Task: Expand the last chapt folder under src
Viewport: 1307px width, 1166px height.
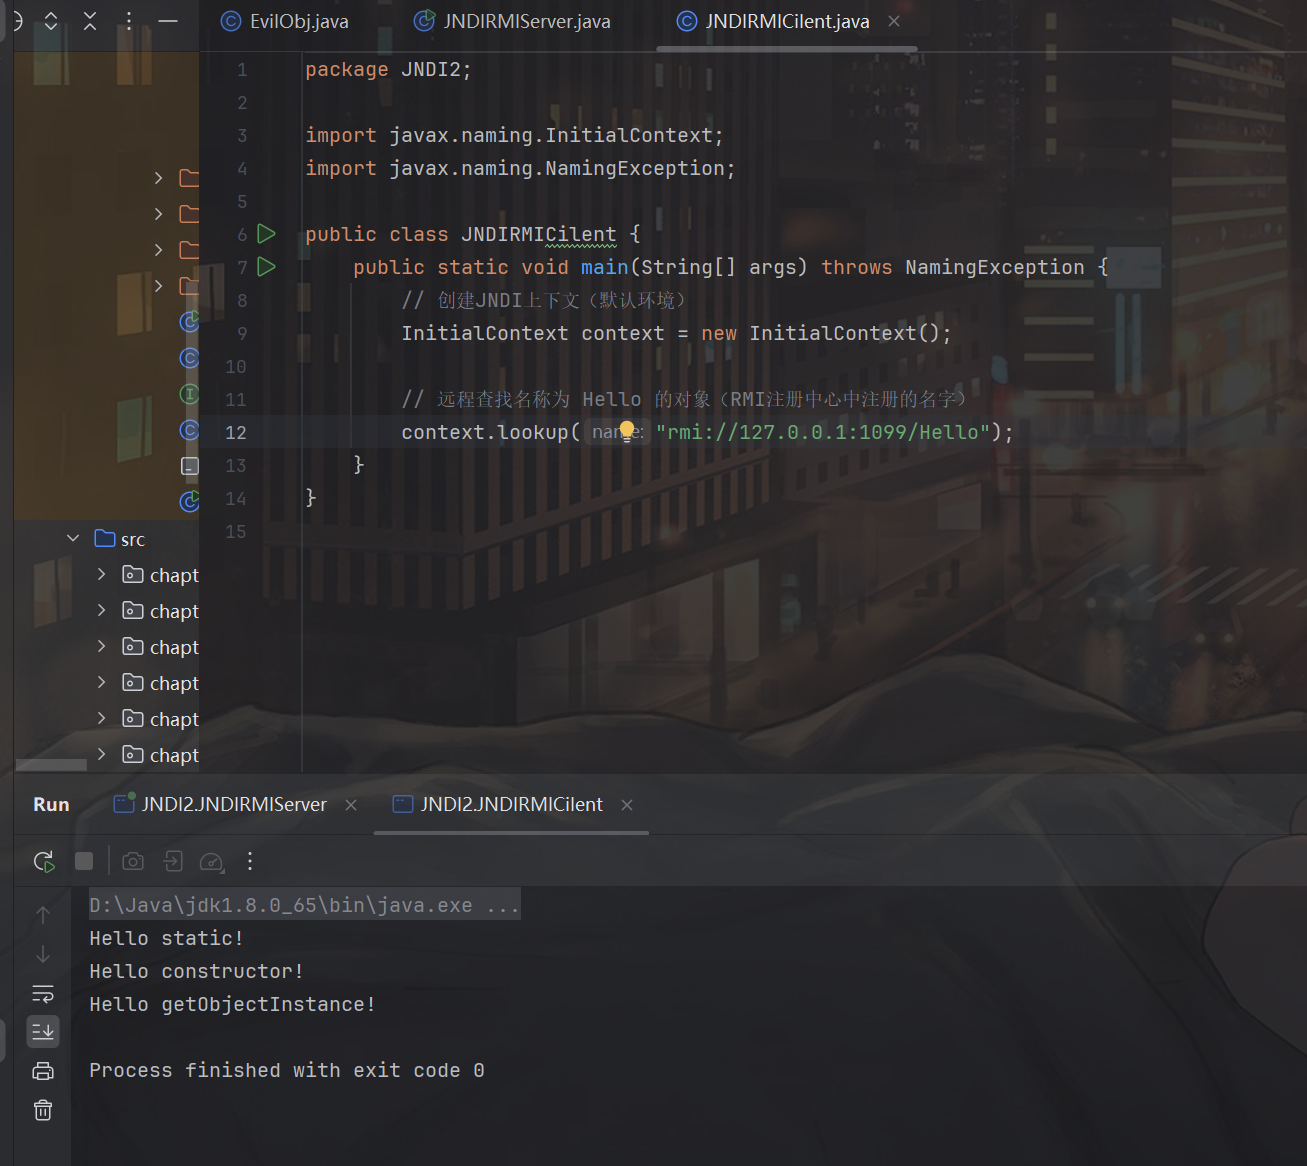Action: click(x=101, y=755)
